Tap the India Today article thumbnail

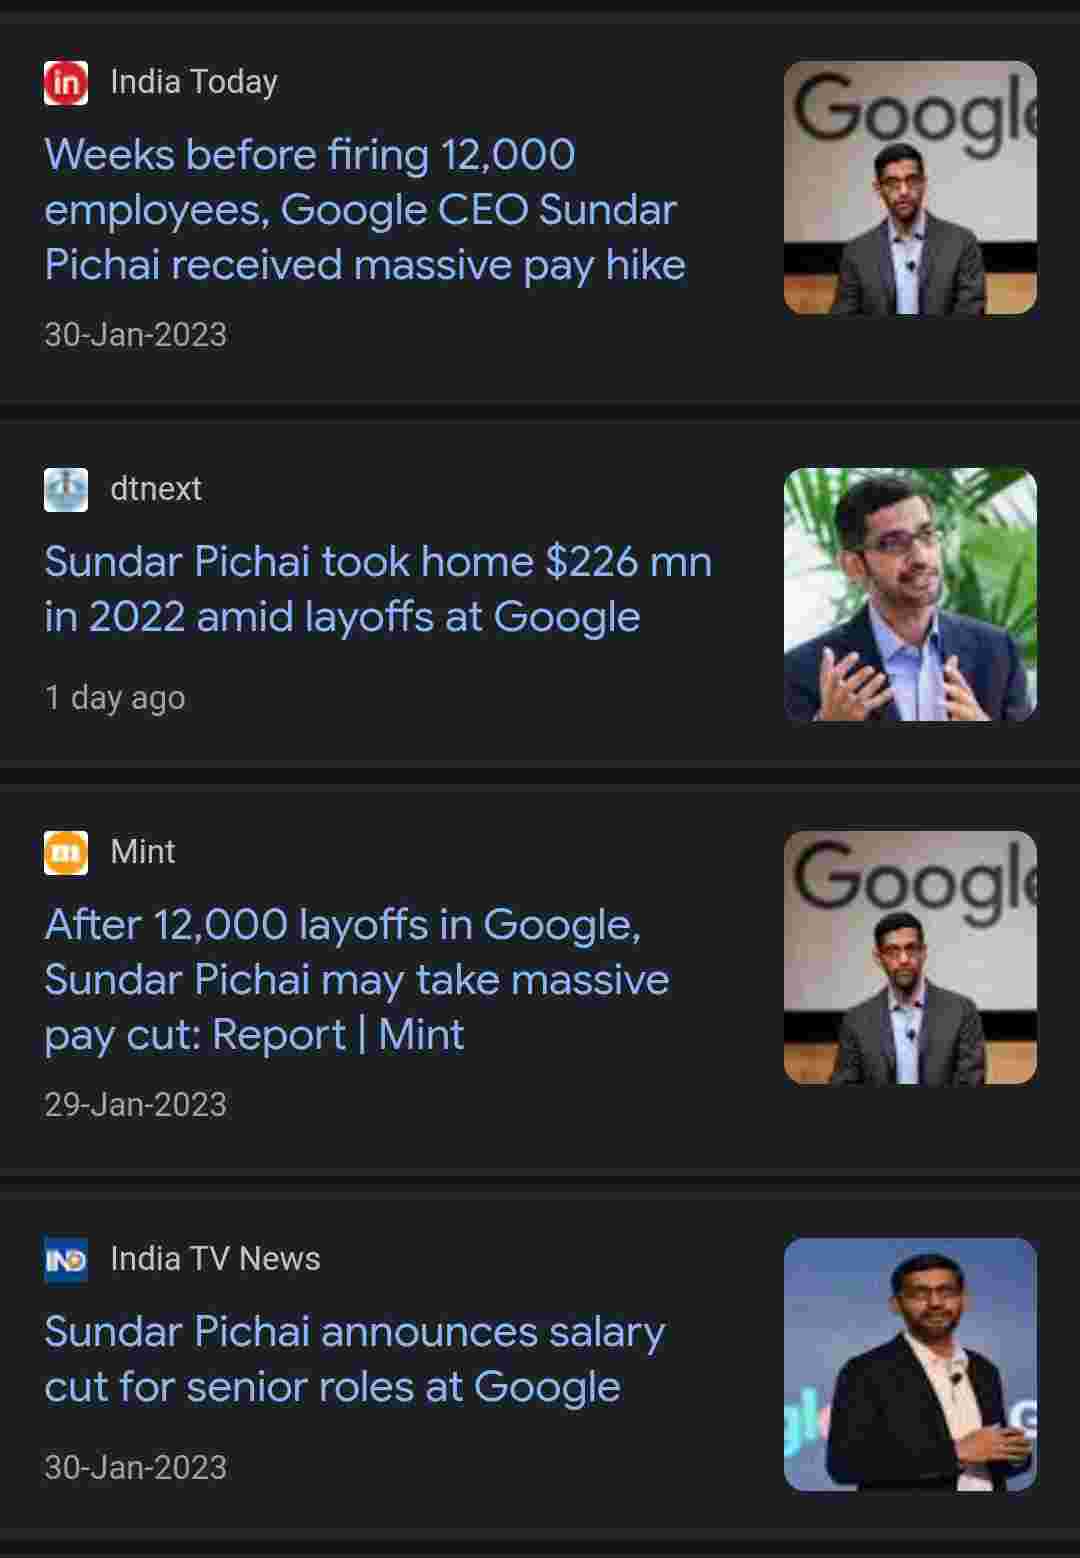910,188
